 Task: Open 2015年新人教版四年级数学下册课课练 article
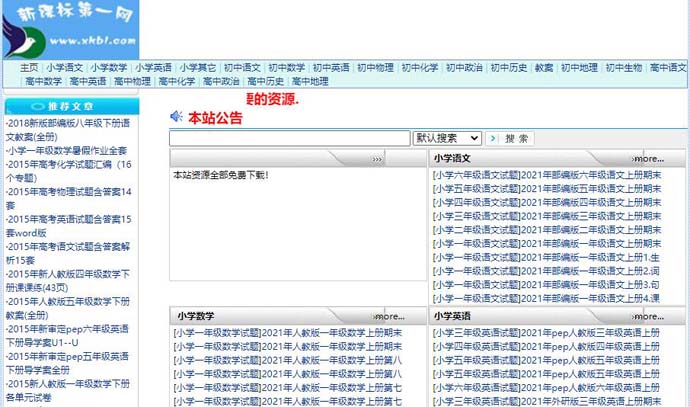pos(68,281)
